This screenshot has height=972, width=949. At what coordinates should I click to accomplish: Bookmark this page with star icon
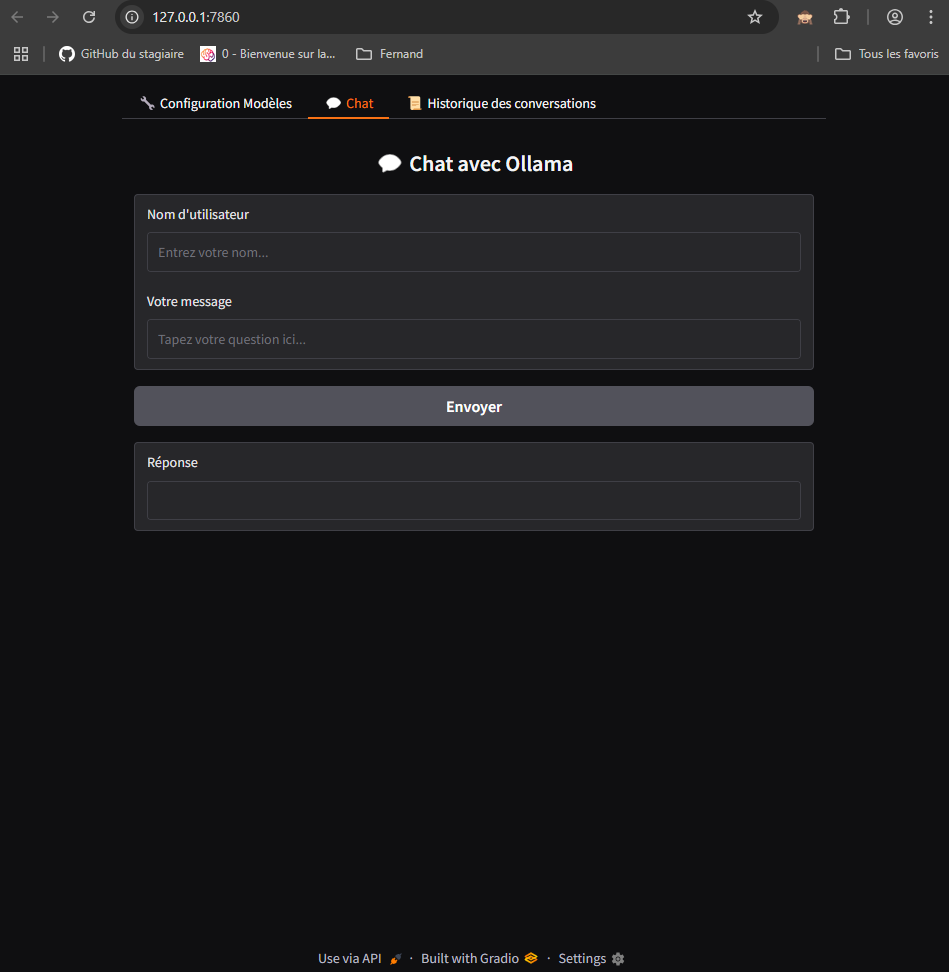click(x=755, y=17)
